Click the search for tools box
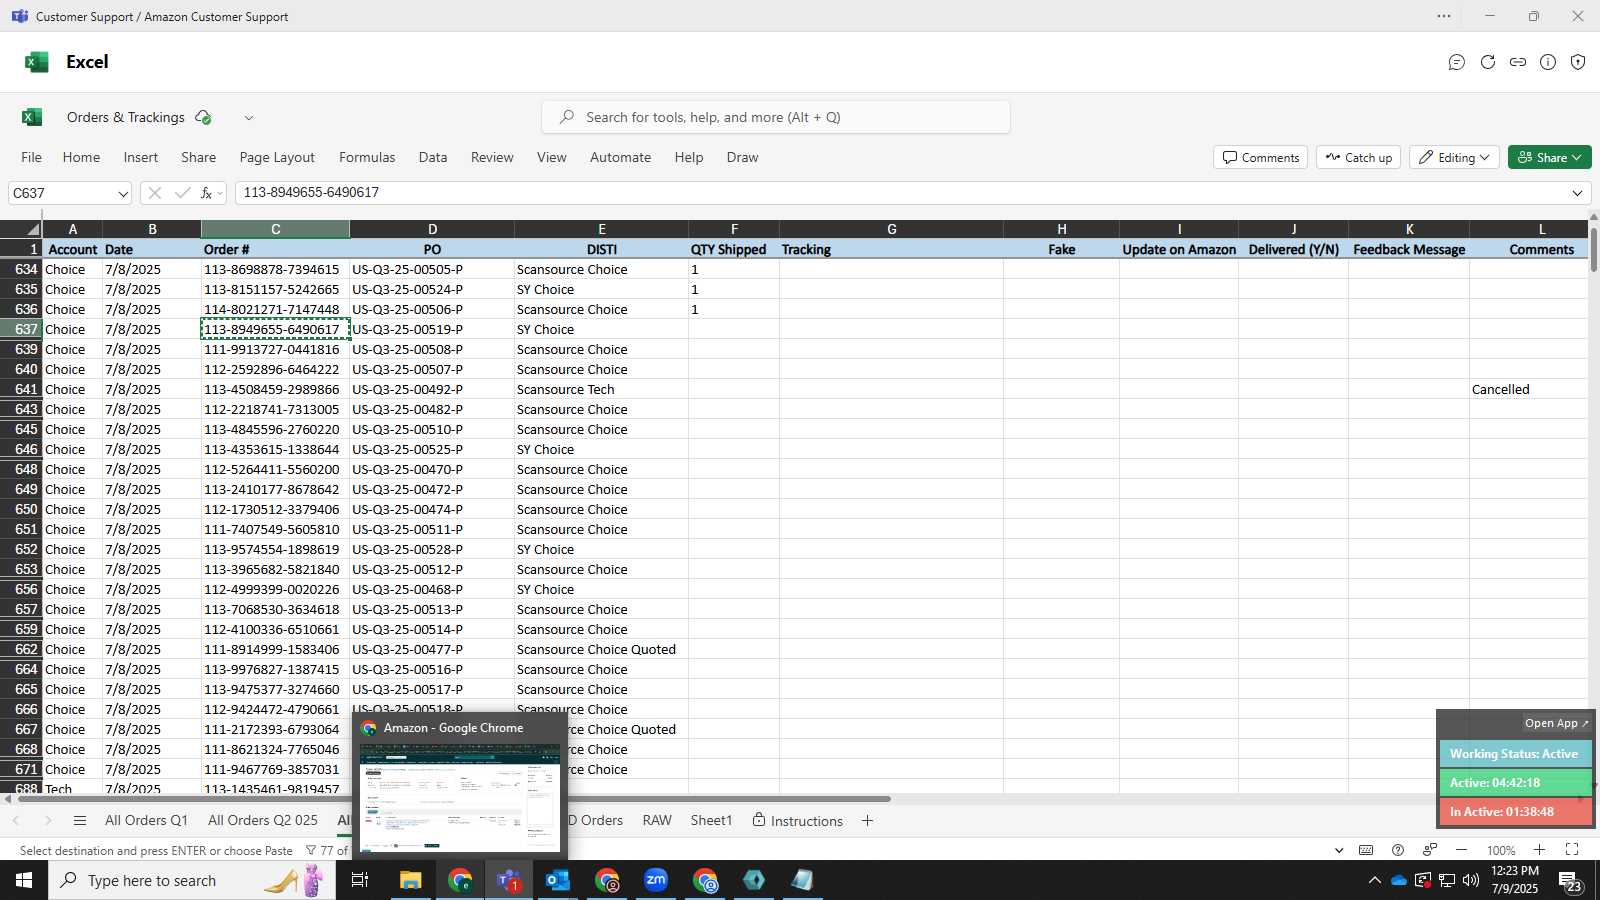The width and height of the screenshot is (1600, 900). (776, 117)
